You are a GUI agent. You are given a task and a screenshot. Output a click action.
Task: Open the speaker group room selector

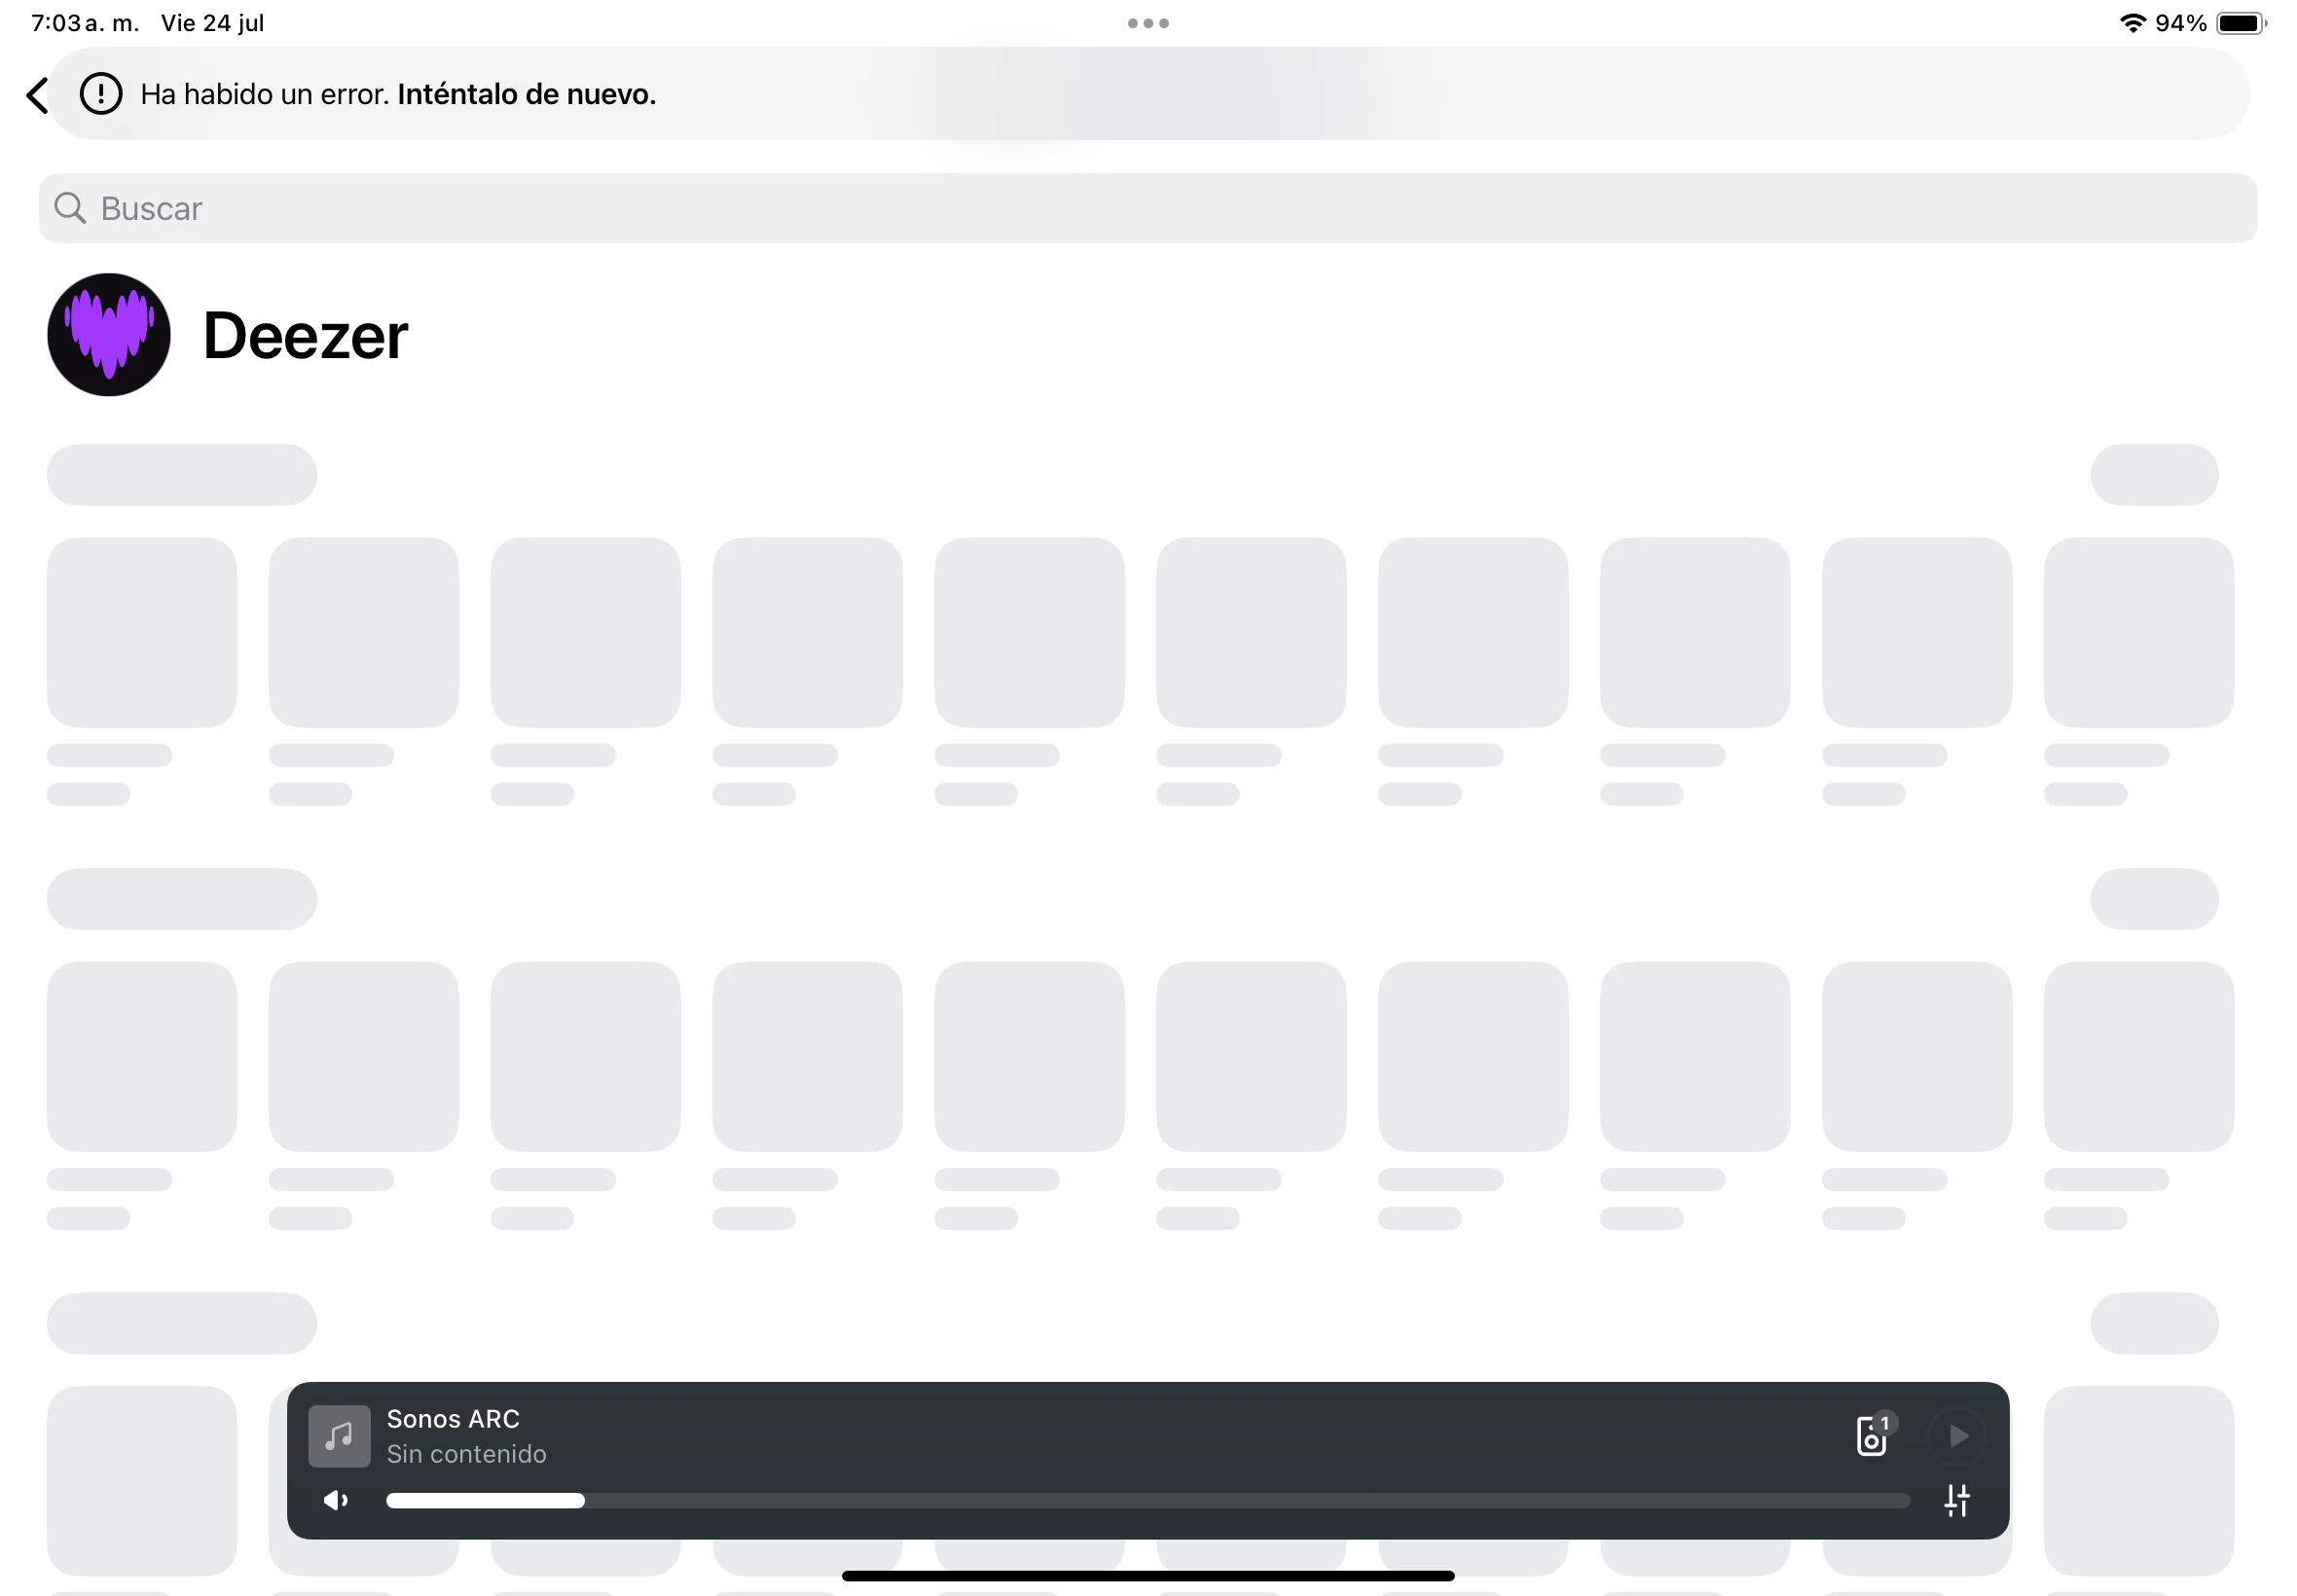coord(1874,1436)
